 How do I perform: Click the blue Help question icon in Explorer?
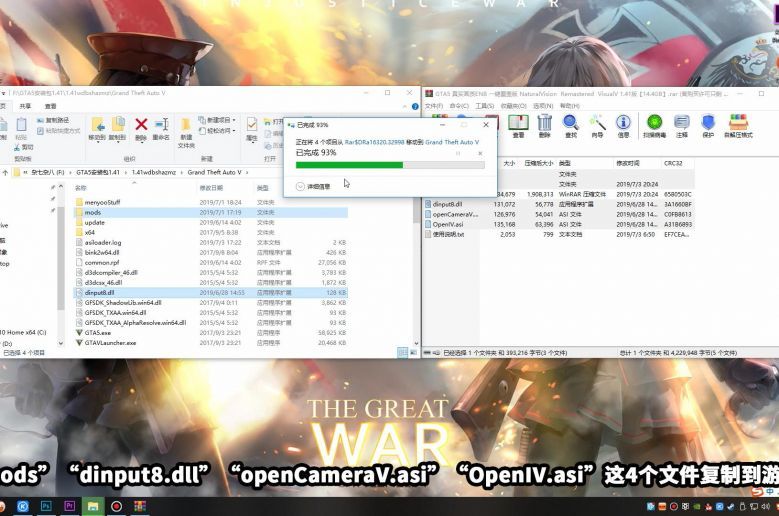pyautogui.click(x=415, y=106)
